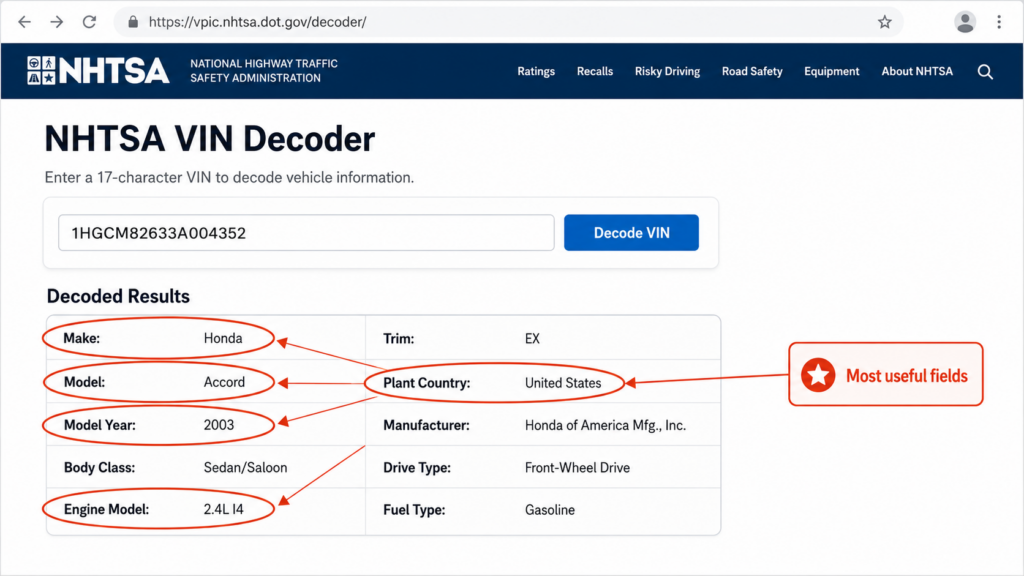
Task: Click the NHTSA logo in the header
Action: (98, 71)
